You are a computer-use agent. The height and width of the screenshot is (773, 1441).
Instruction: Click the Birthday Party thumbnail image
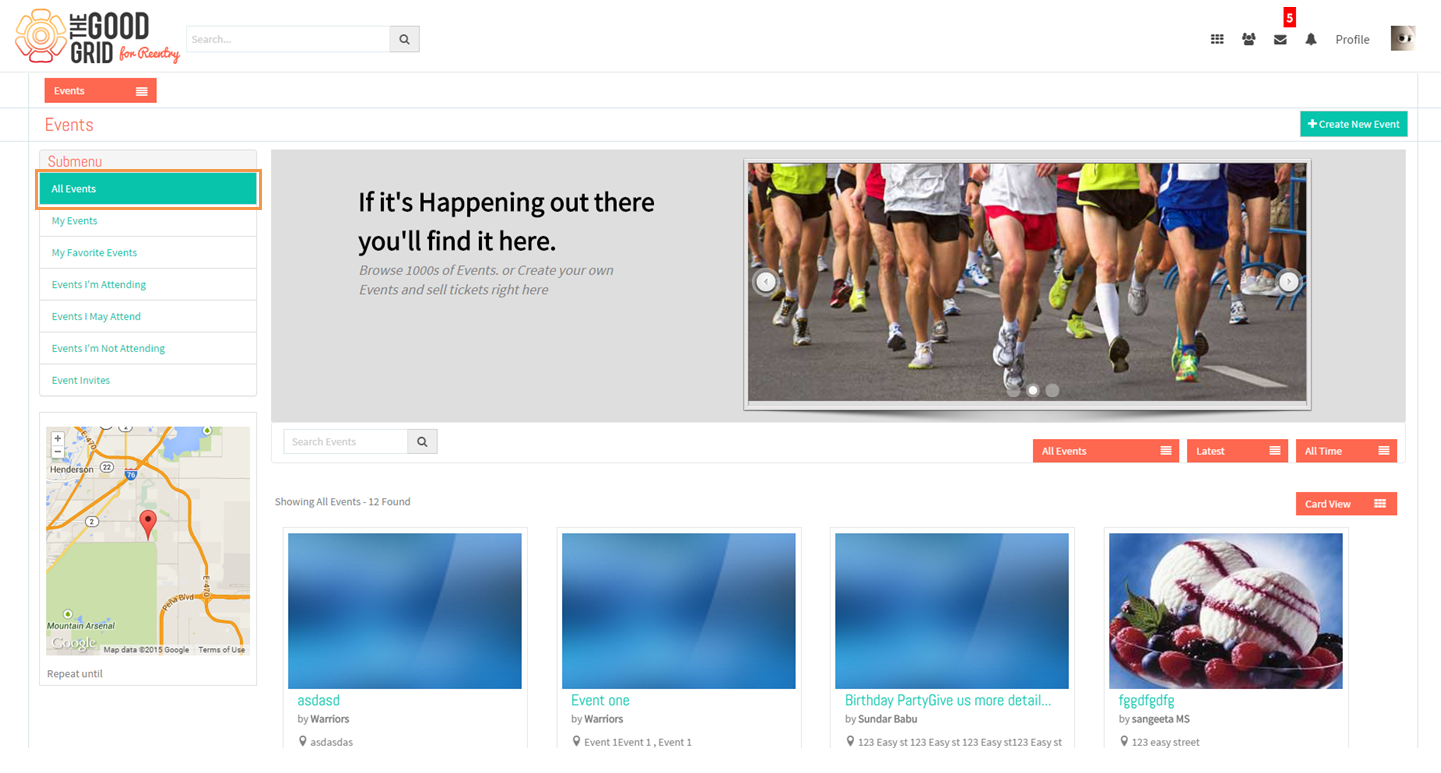coord(952,611)
